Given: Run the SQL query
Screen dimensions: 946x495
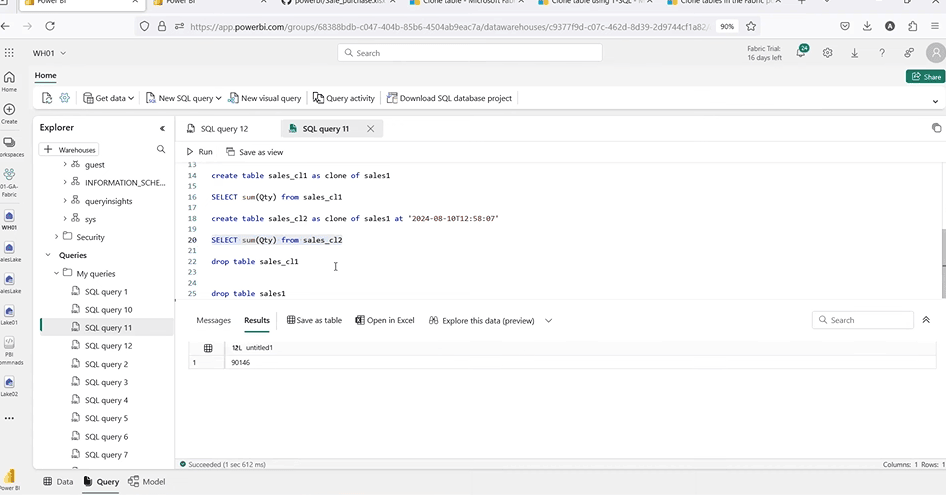Looking at the screenshot, I should pos(199,152).
